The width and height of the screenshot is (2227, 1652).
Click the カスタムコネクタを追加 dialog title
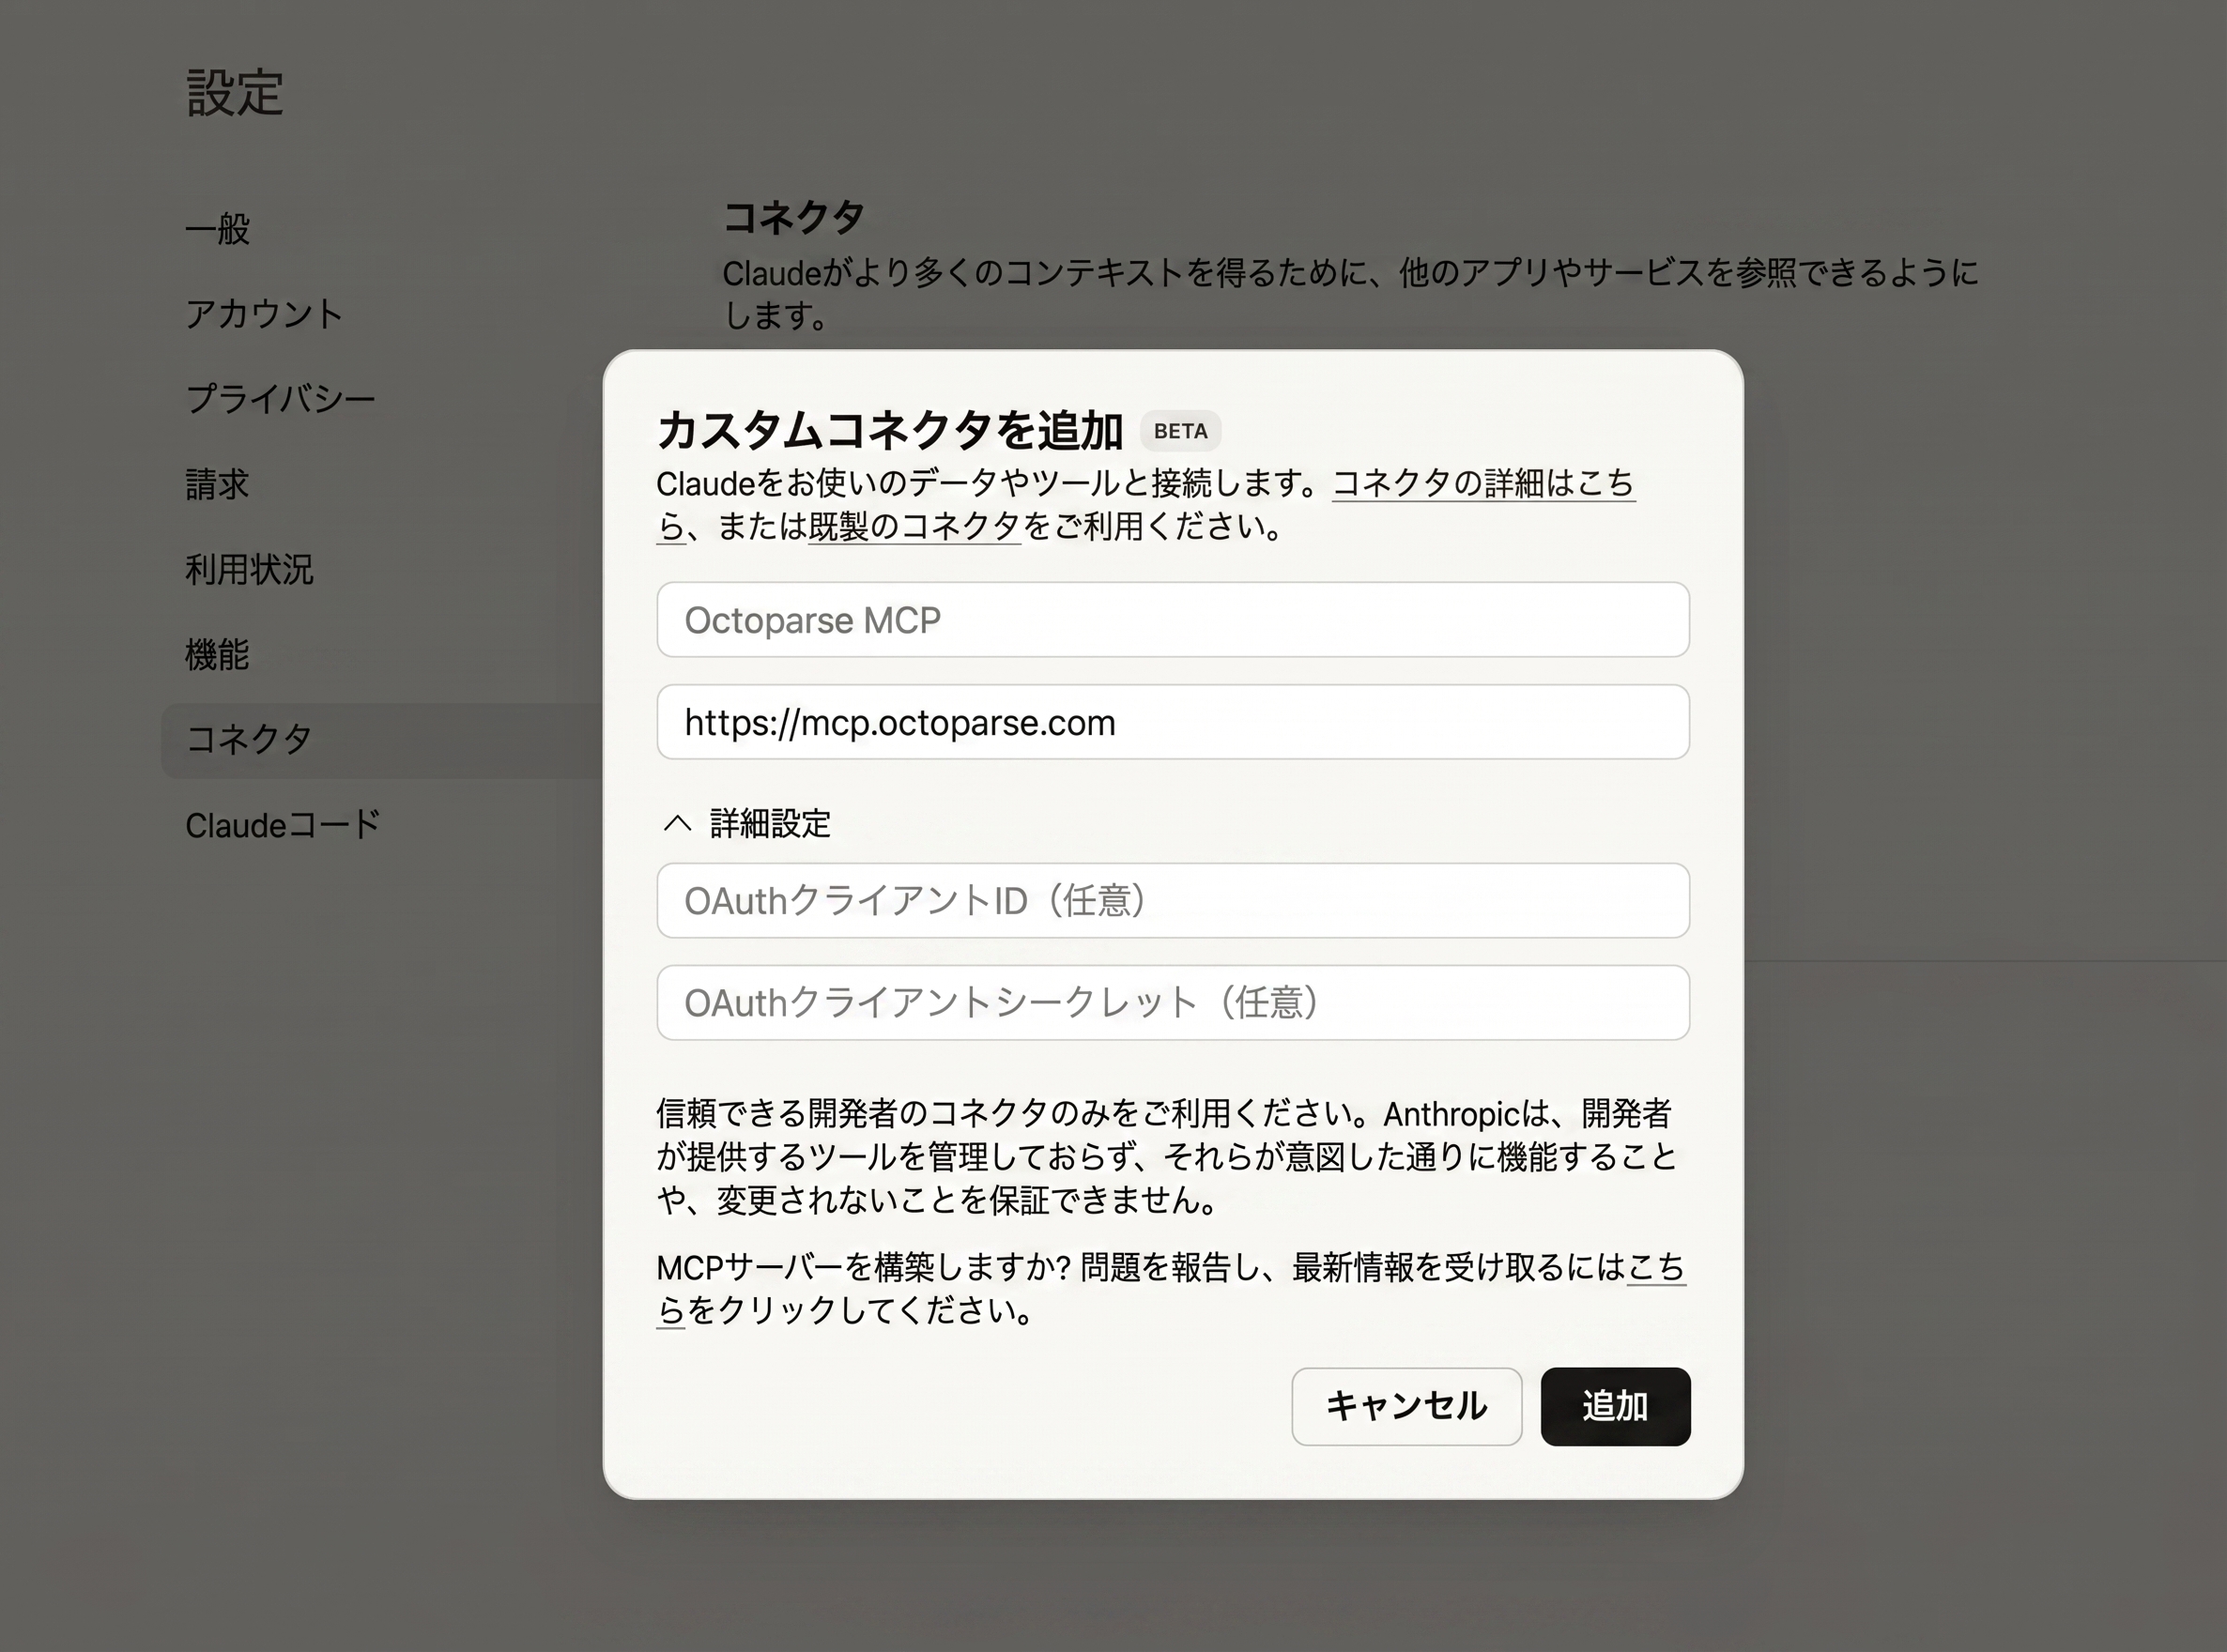coord(890,430)
